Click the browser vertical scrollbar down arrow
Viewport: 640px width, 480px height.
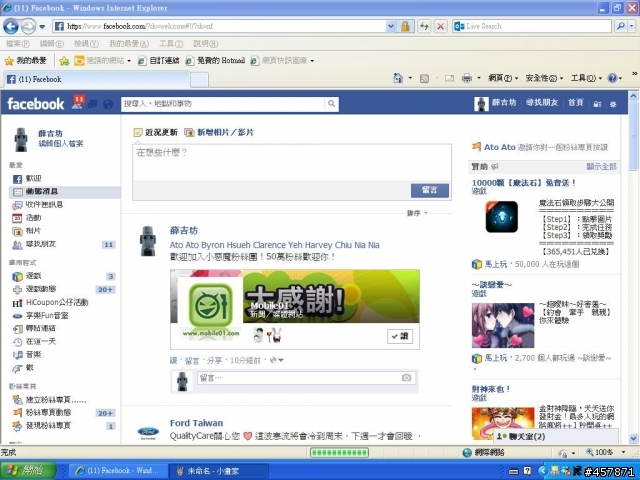[x=633, y=439]
